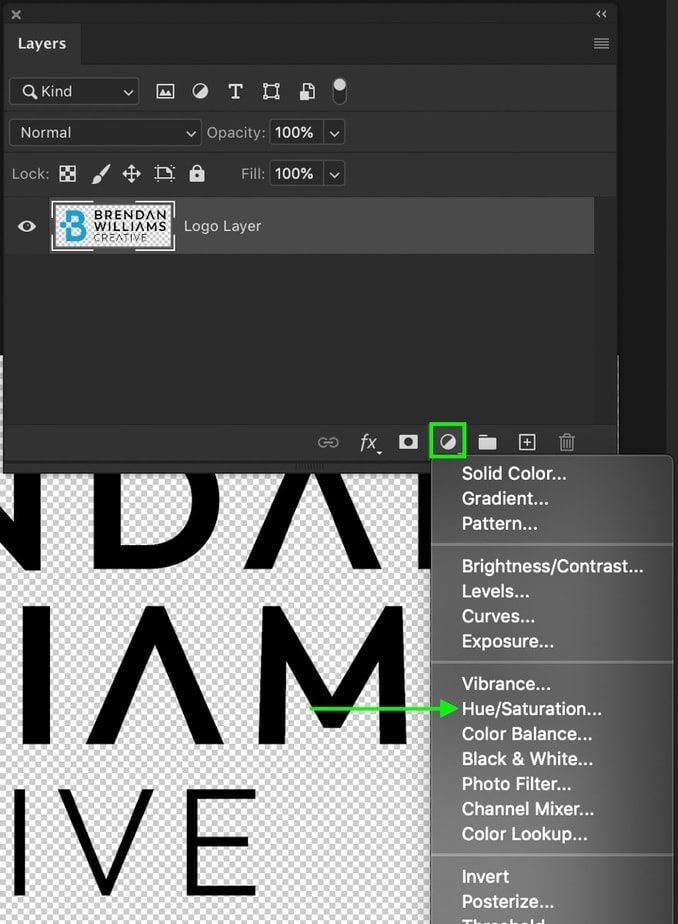This screenshot has height=924, width=678.
Task: Click the link layers icon
Action: (328, 442)
